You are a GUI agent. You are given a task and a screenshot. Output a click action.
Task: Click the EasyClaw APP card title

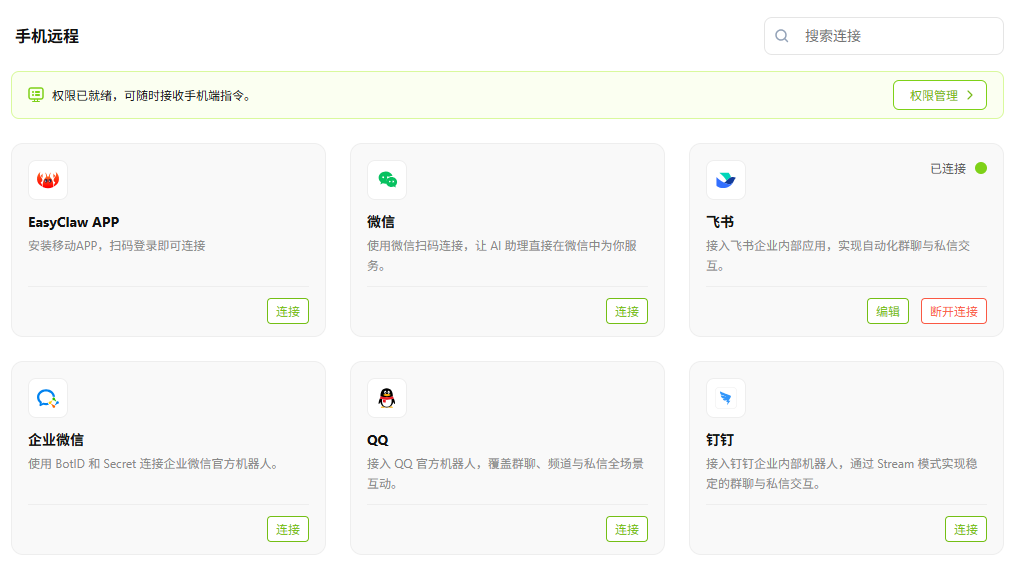coord(73,222)
